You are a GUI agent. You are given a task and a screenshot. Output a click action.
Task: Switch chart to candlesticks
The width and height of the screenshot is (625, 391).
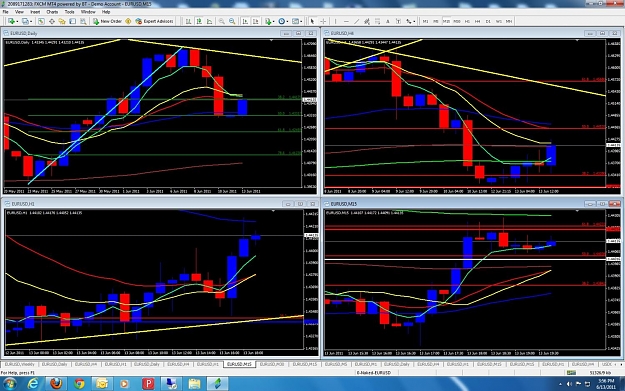tap(199, 21)
